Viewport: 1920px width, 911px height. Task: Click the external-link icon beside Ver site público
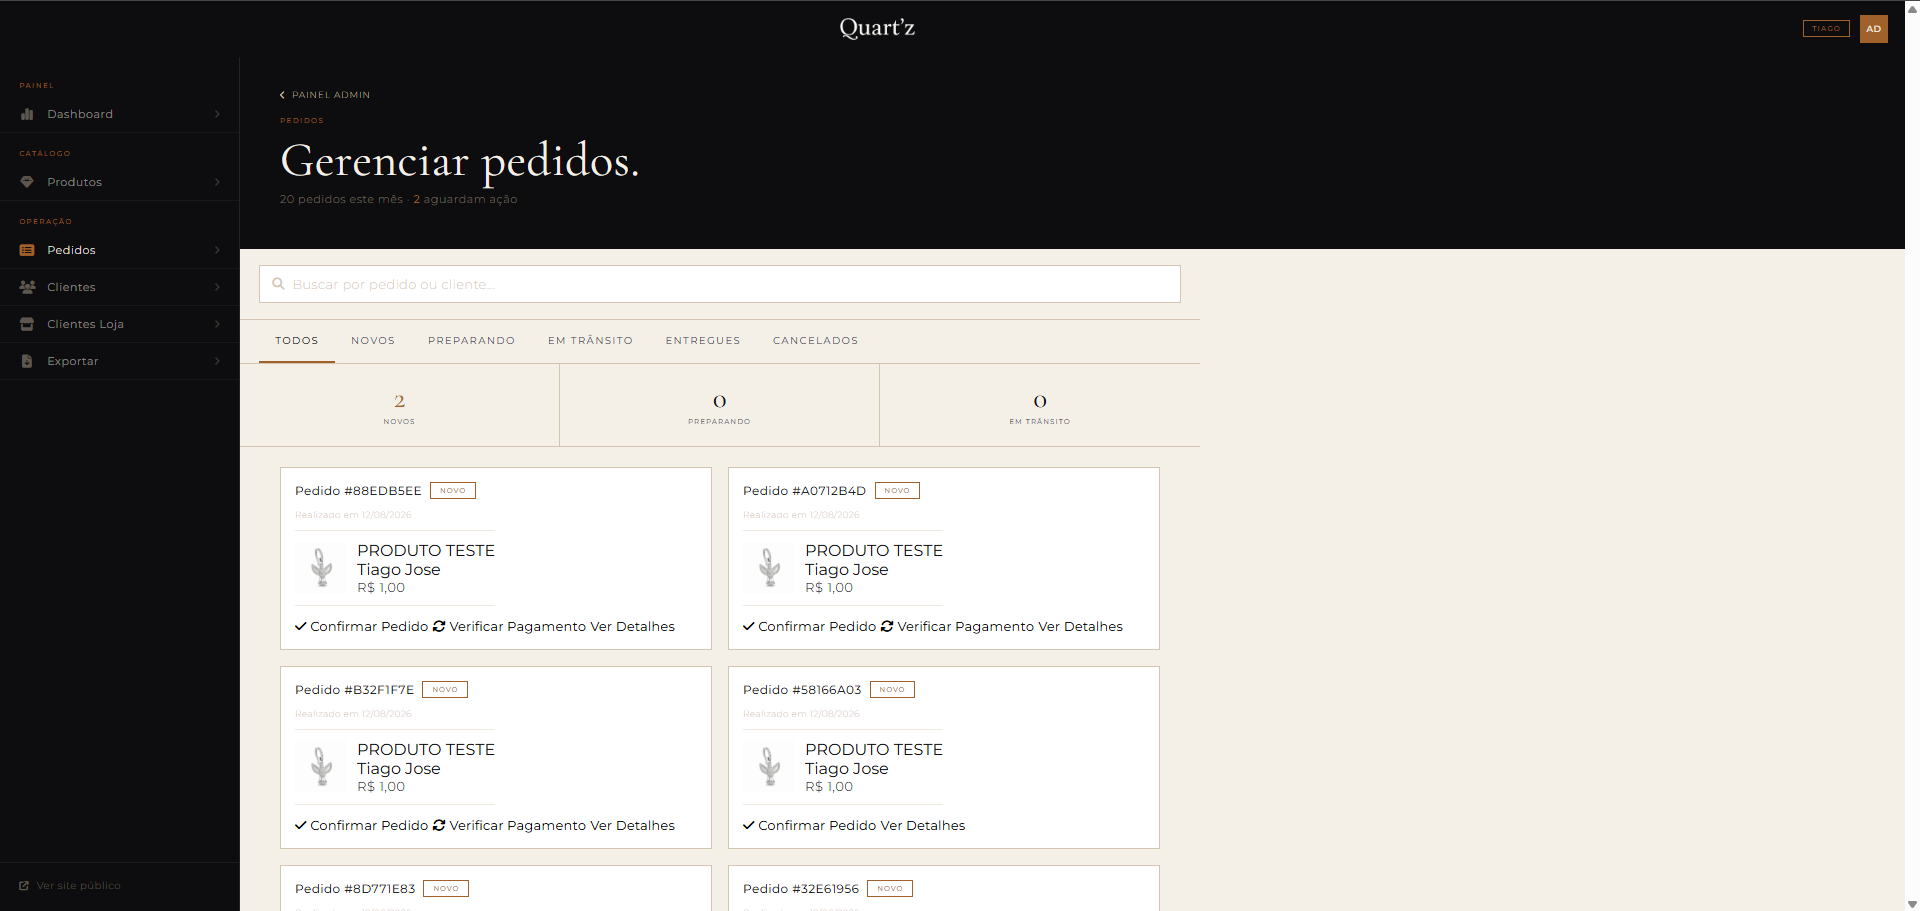pos(24,886)
